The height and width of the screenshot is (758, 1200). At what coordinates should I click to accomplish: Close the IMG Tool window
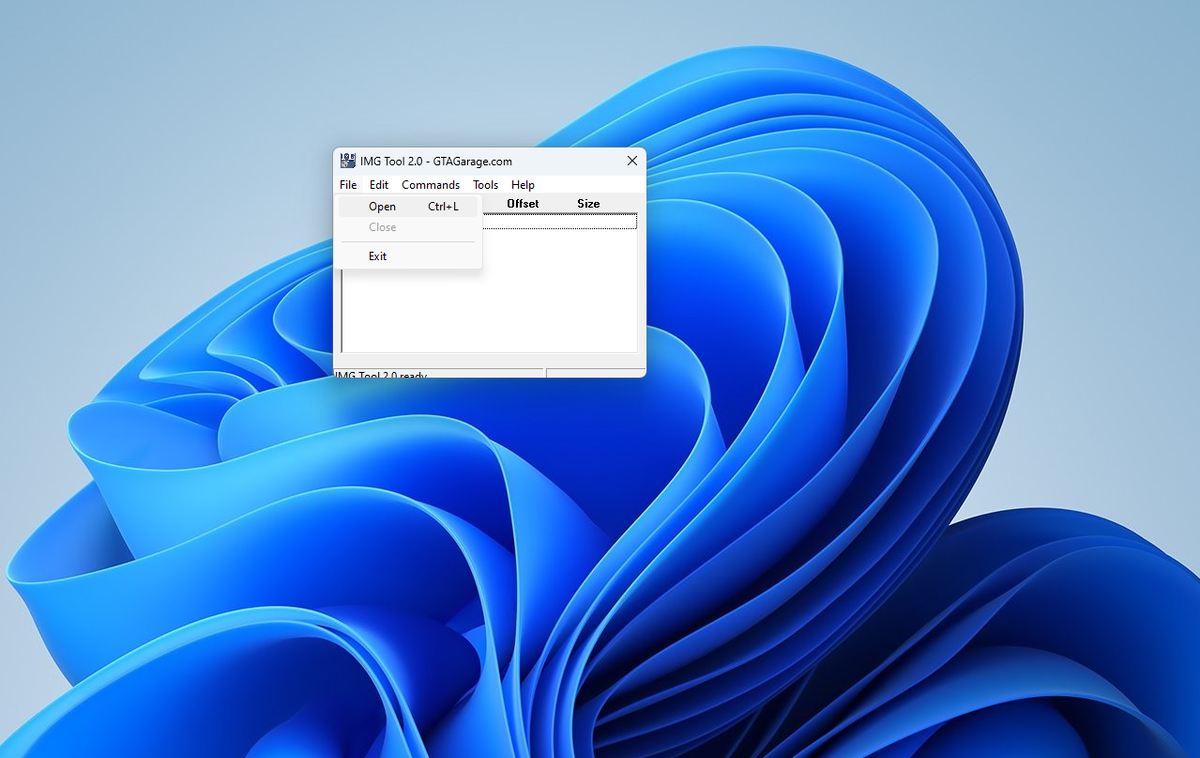click(x=632, y=161)
